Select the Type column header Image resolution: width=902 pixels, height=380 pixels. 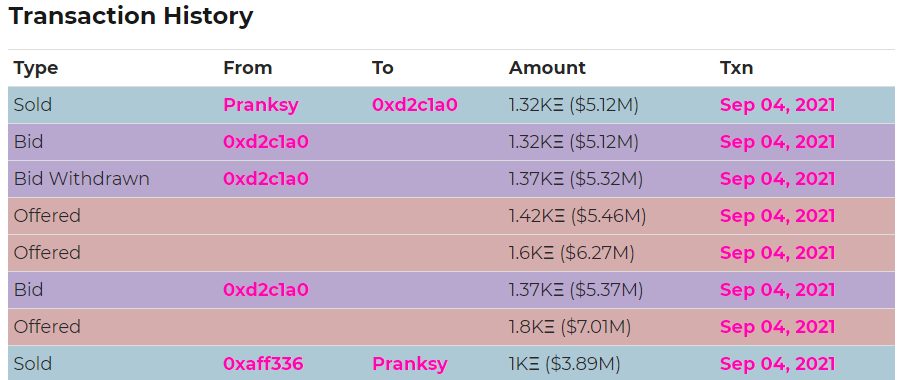[36, 68]
